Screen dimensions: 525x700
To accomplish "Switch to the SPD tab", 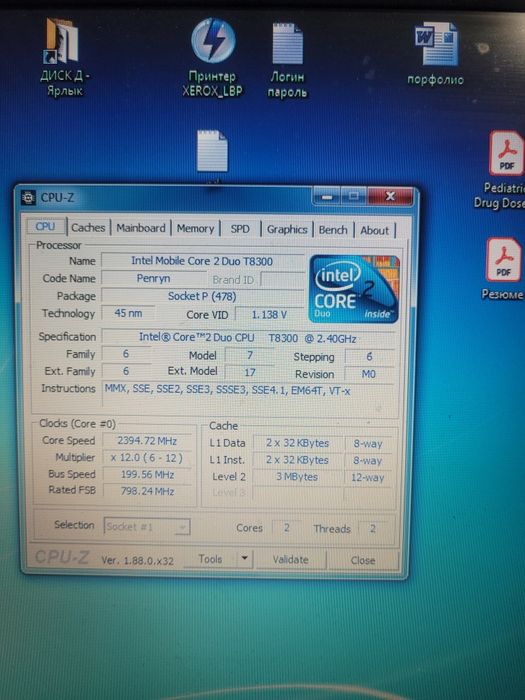I will [x=240, y=229].
